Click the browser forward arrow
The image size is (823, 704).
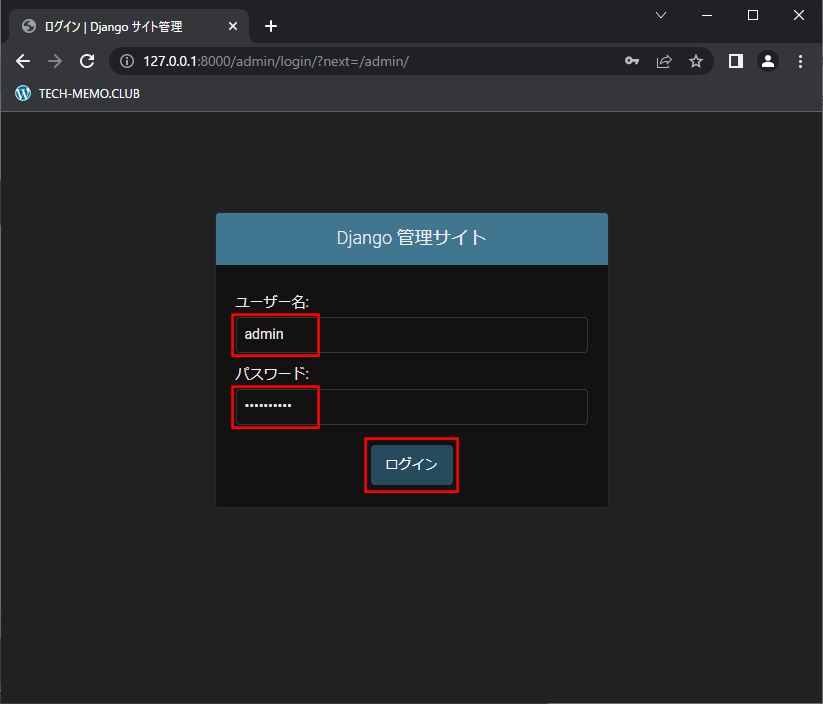55,61
